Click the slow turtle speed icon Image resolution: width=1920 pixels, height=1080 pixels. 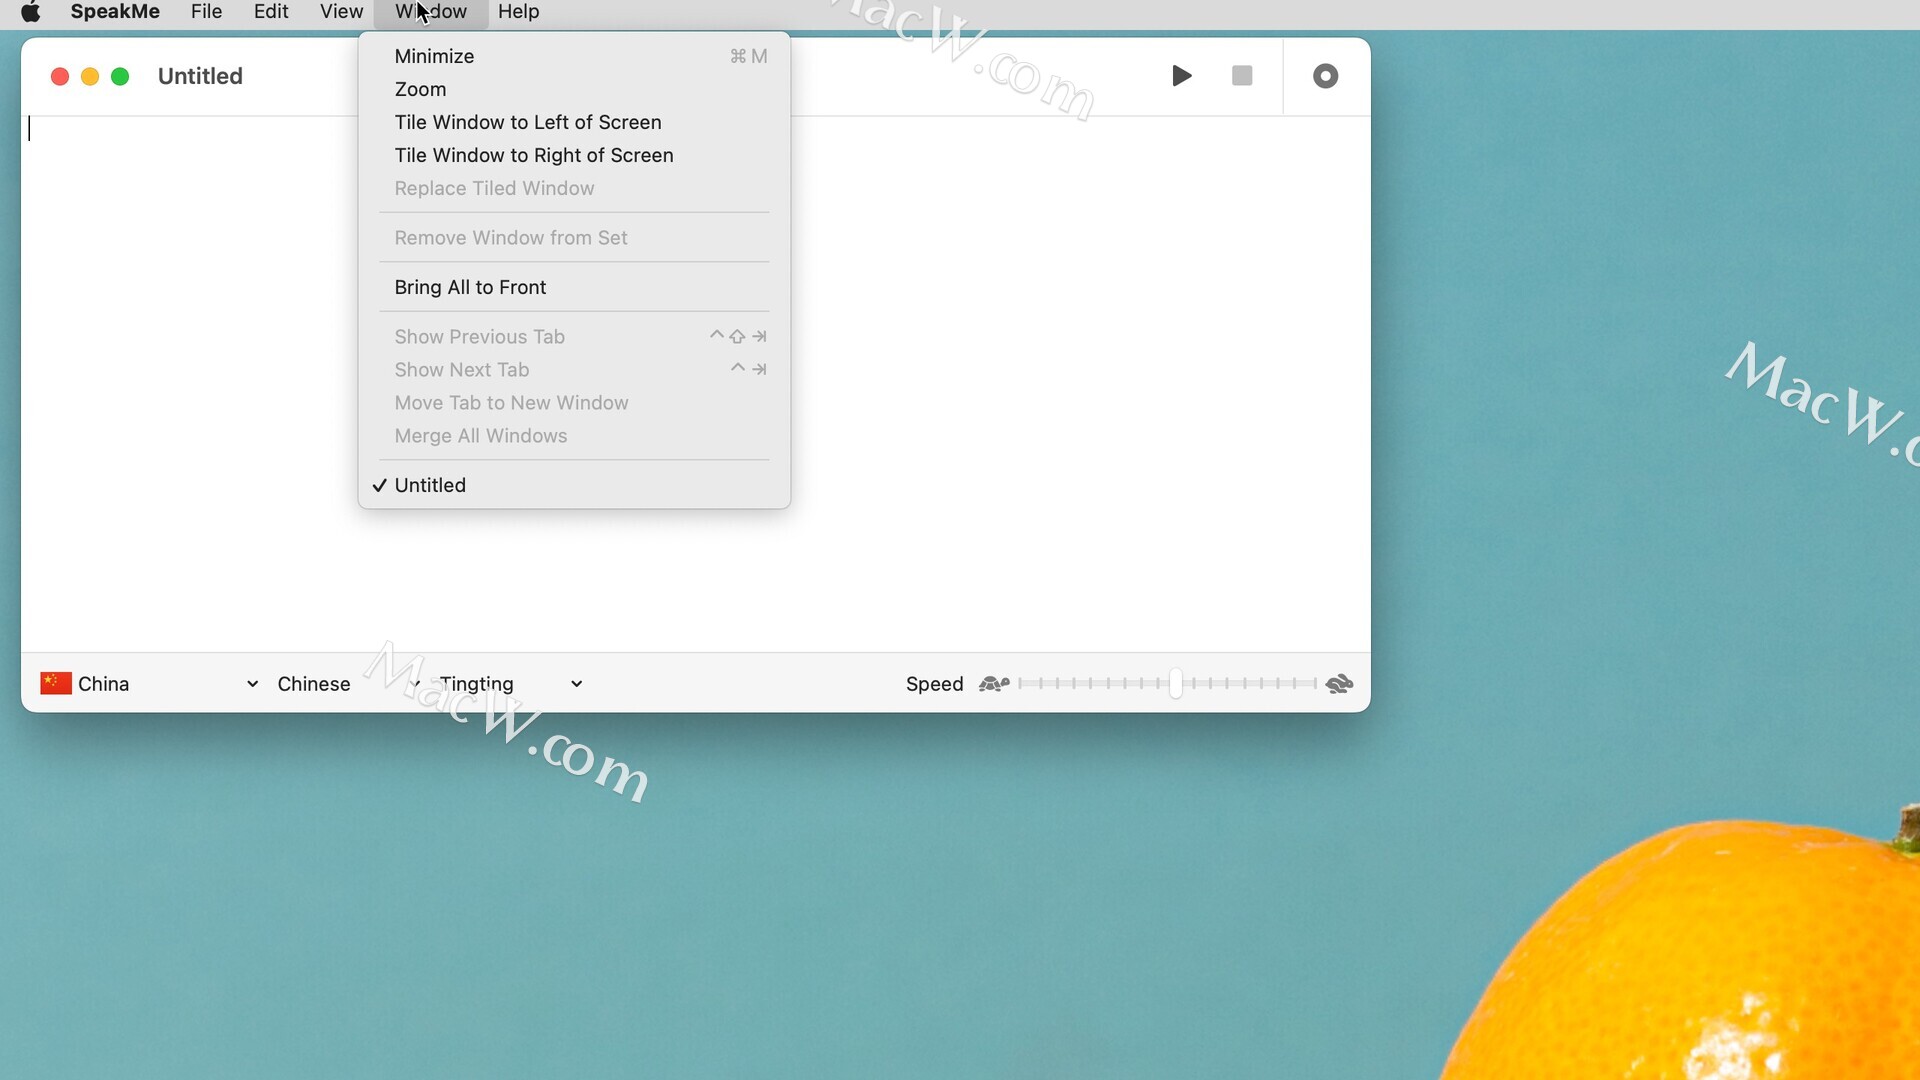(x=994, y=684)
